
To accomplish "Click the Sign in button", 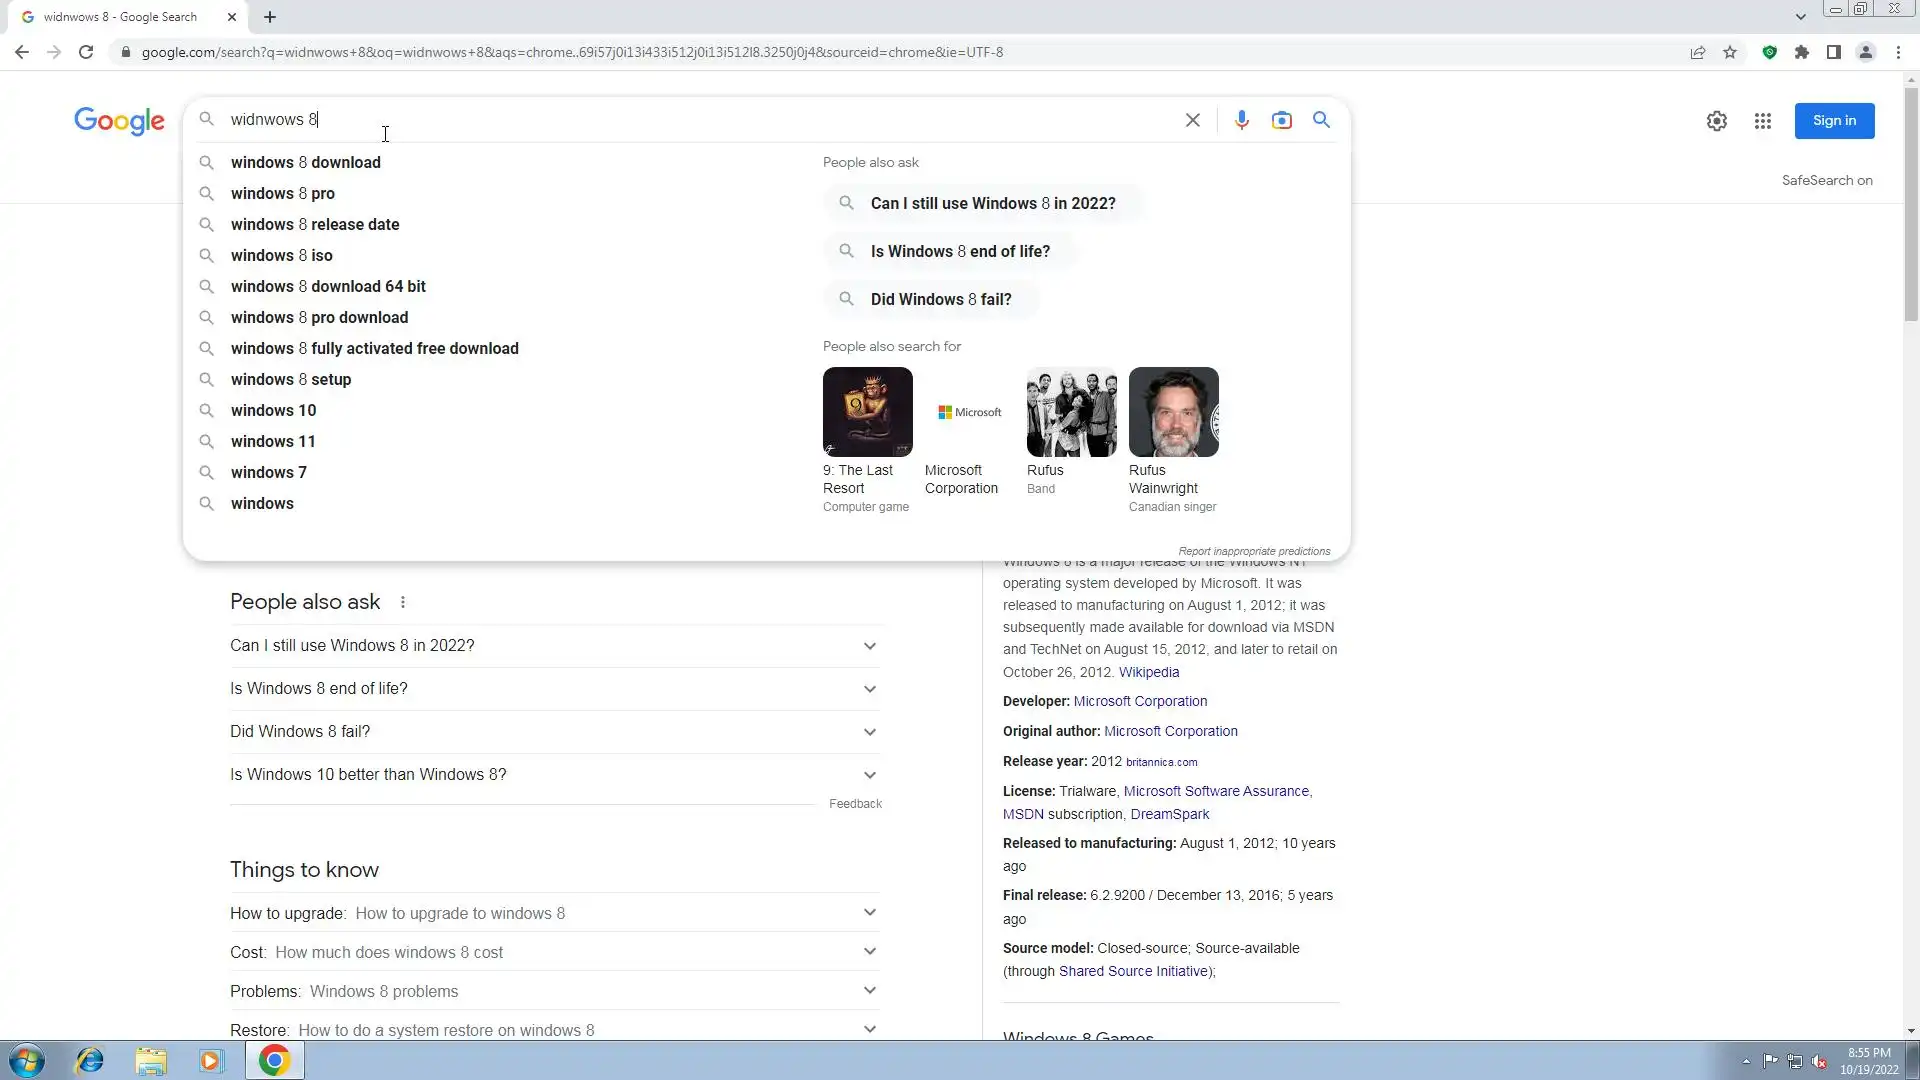I will tap(1834, 121).
